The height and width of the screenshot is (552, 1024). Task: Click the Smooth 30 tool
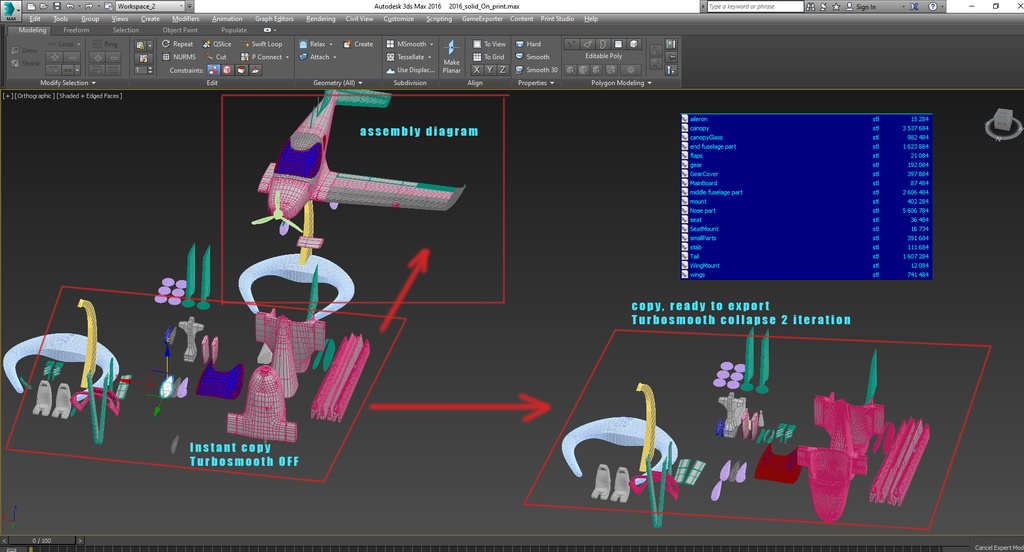click(537, 70)
